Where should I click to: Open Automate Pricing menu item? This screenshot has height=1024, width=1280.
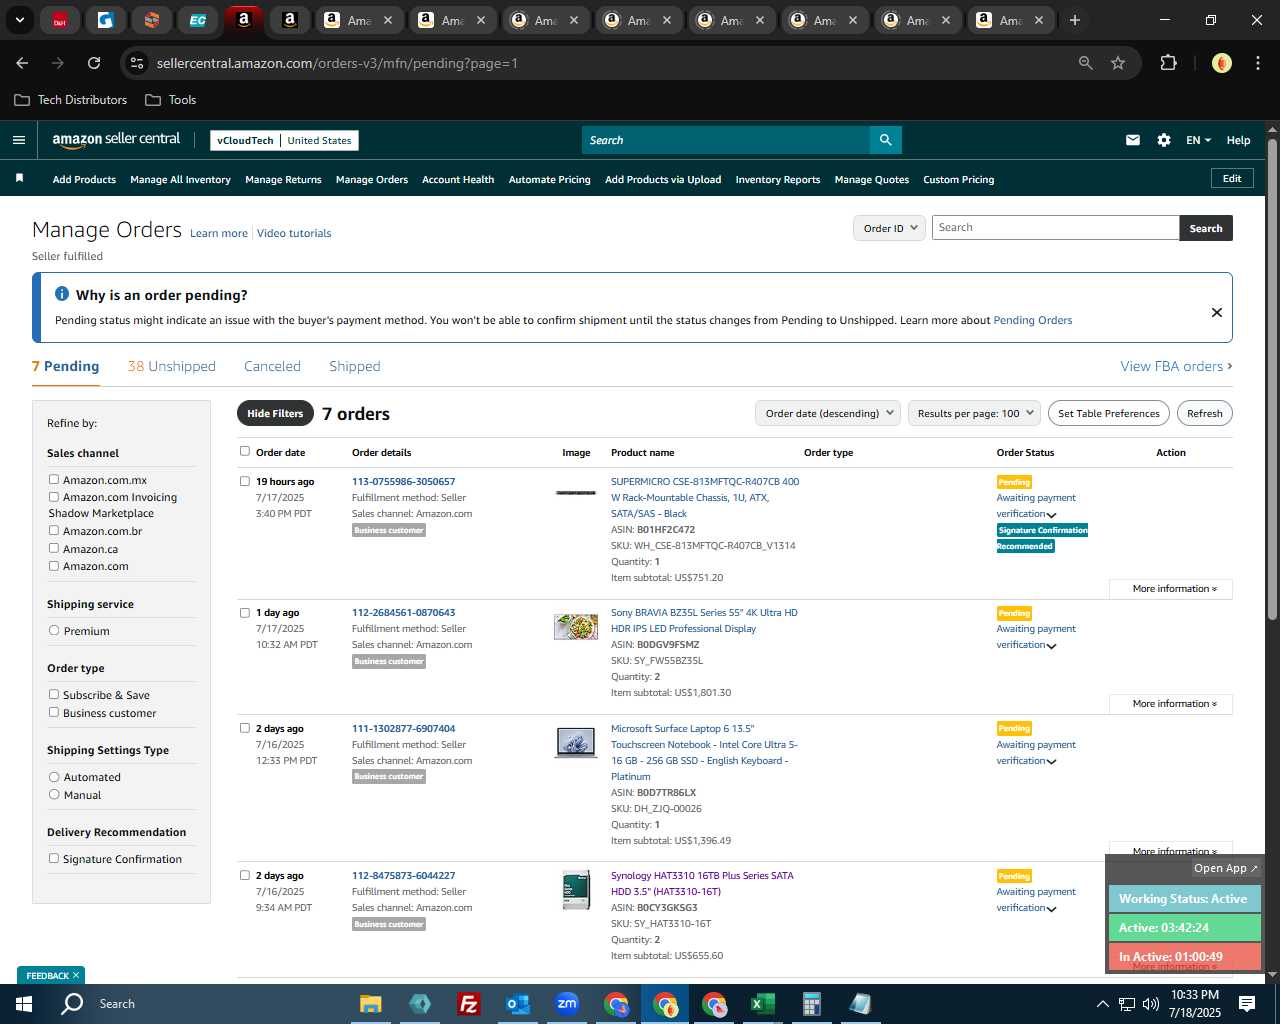click(550, 180)
